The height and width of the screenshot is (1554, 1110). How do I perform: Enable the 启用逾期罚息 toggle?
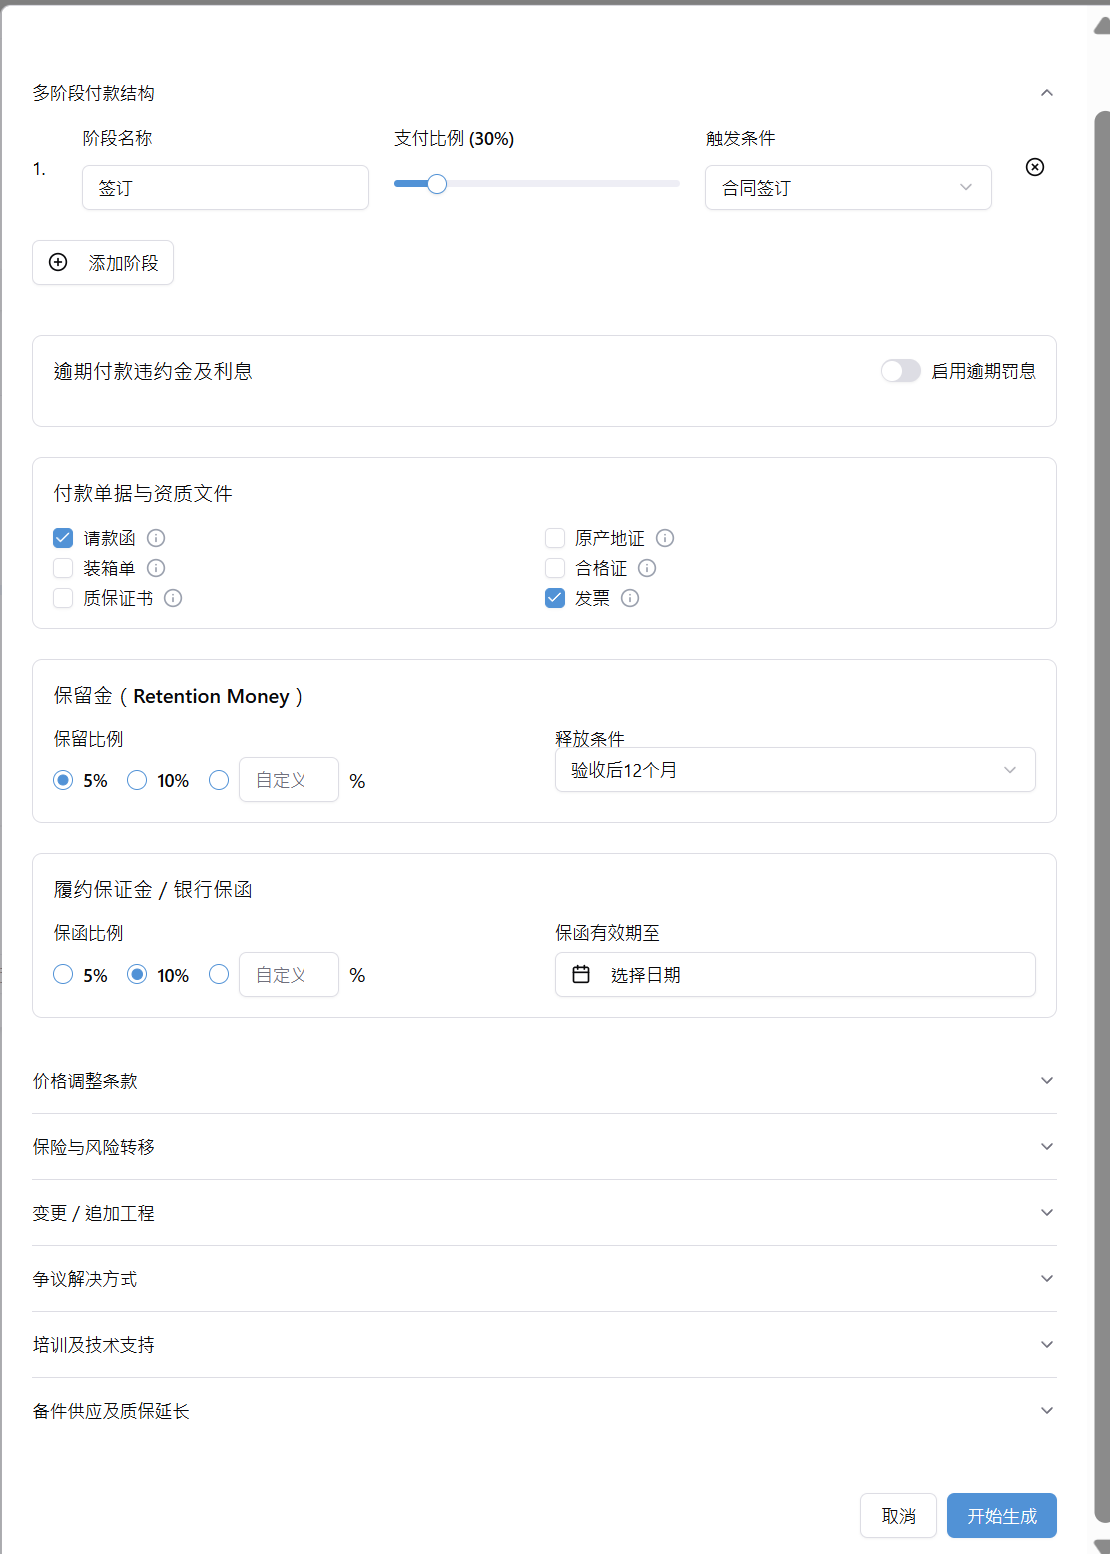tap(900, 370)
